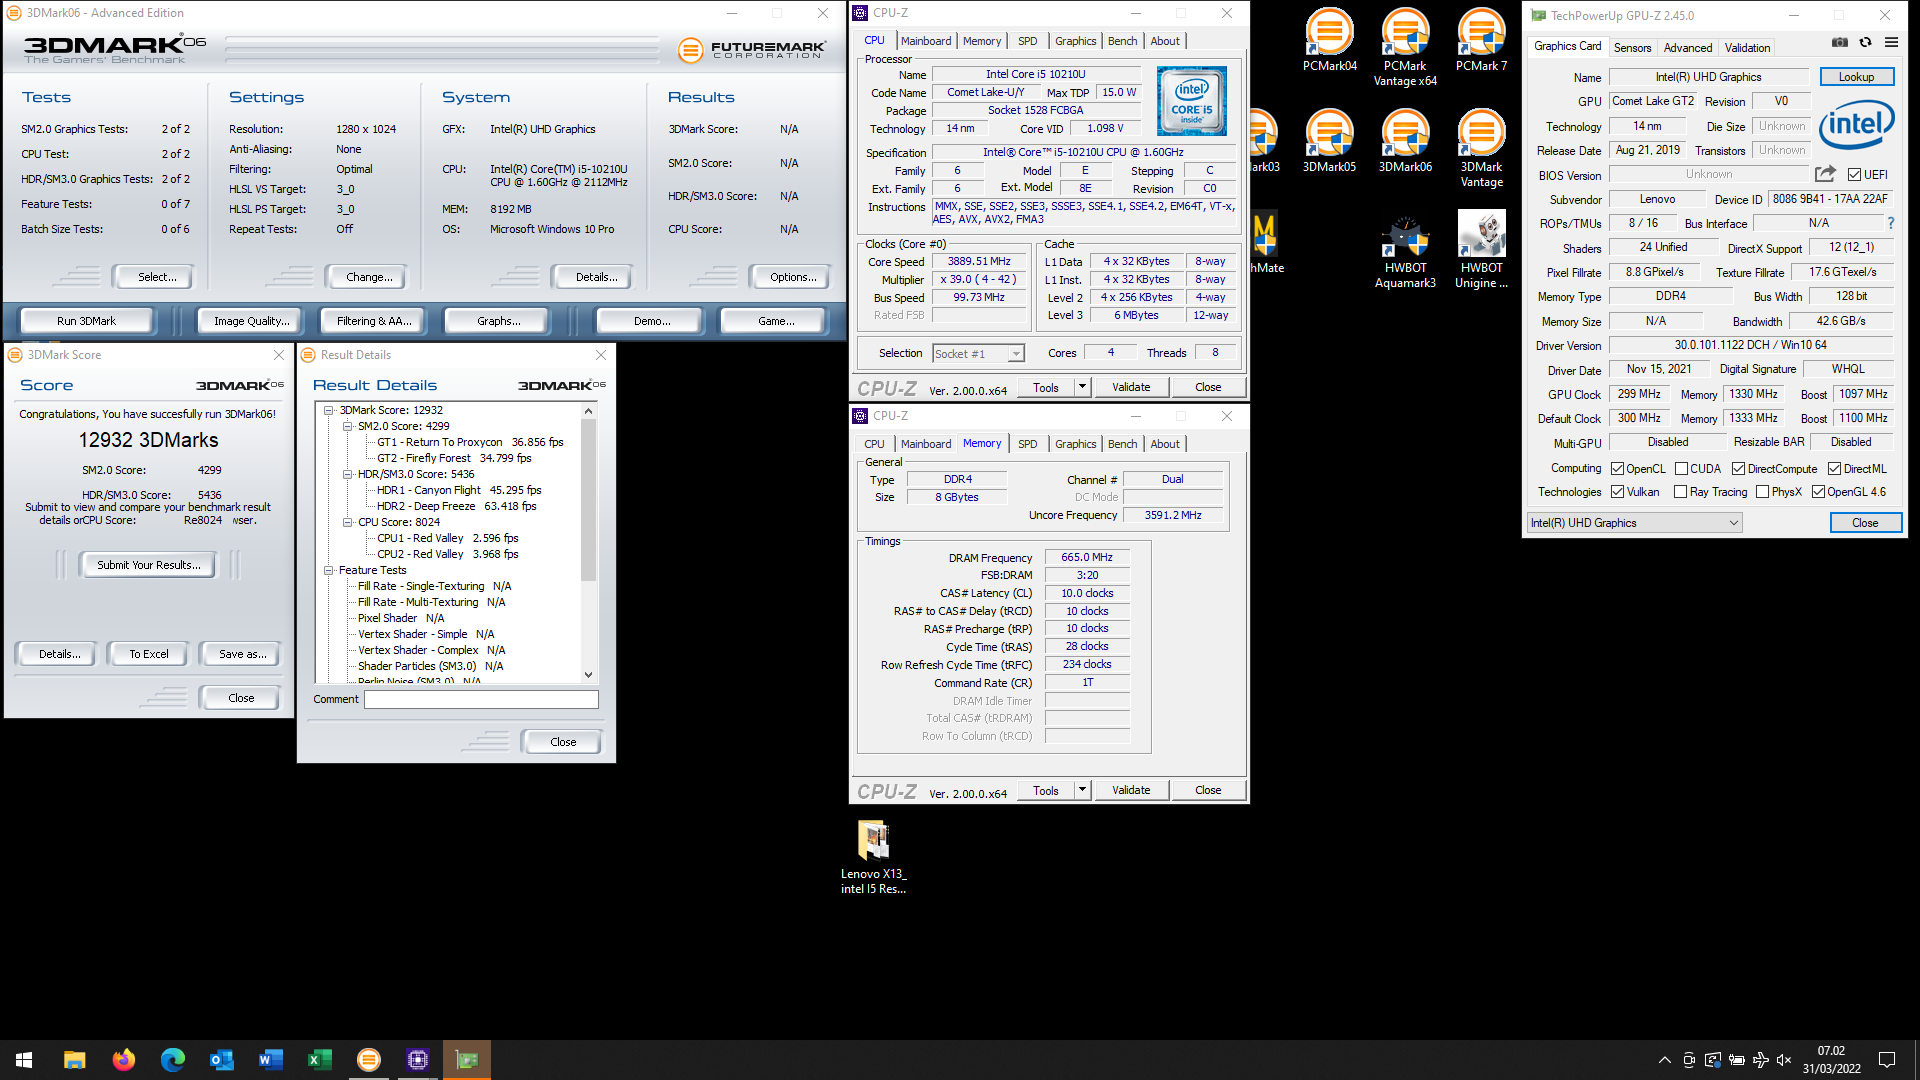Click the Image Quality button in 3DMark06
This screenshot has width=1920, height=1080.
pyautogui.click(x=251, y=321)
